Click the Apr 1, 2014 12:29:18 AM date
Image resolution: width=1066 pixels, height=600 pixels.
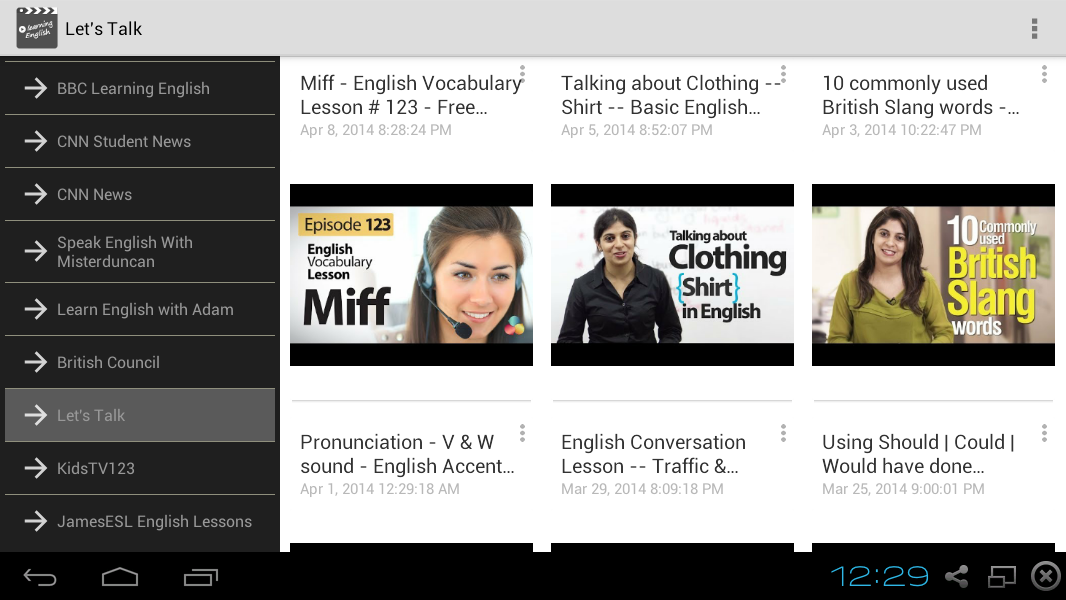coord(380,489)
